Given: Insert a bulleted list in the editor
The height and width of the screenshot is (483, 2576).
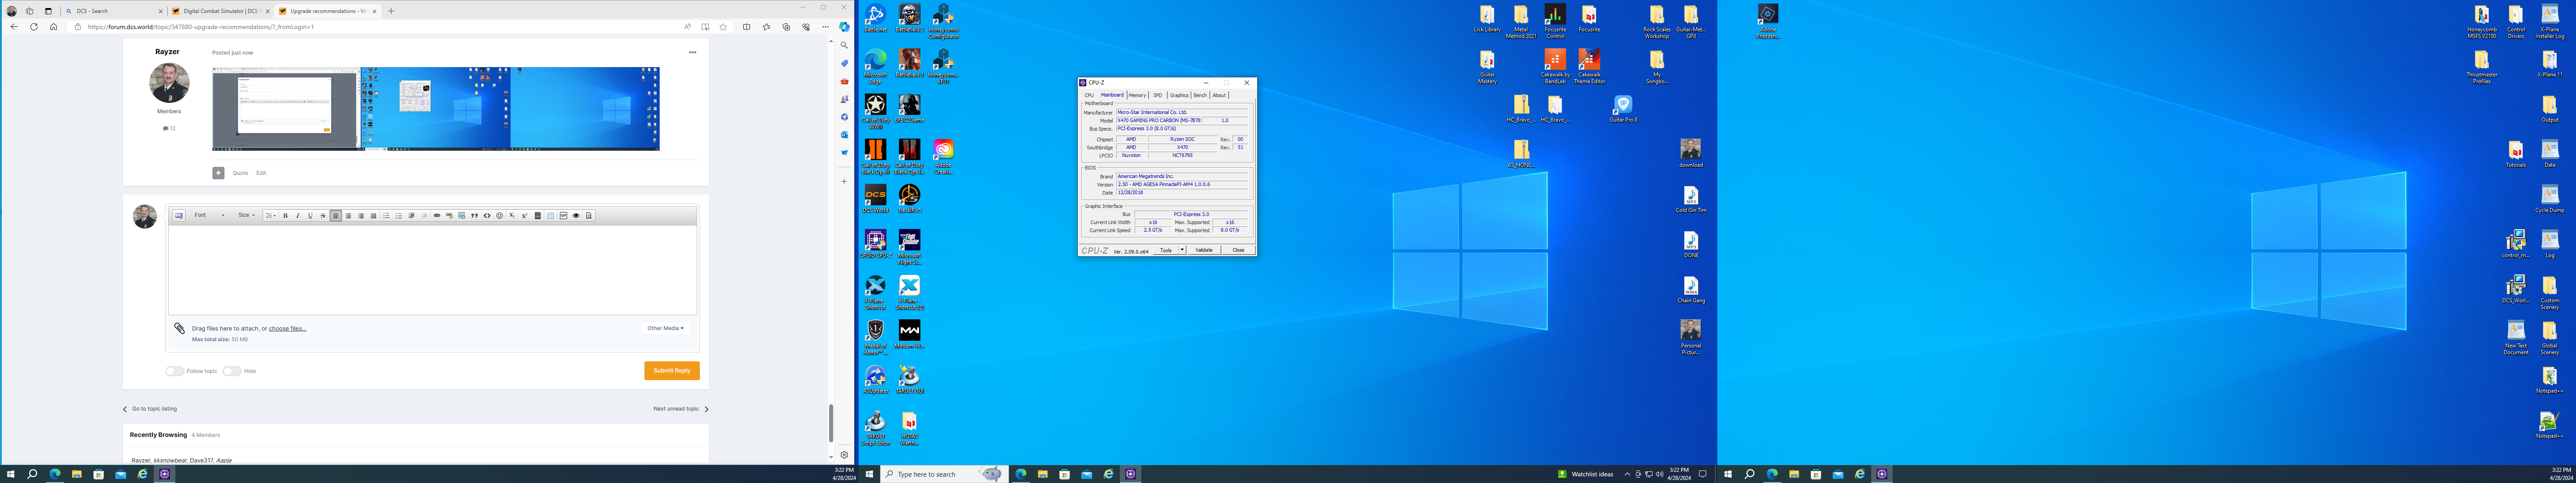Looking at the screenshot, I should [x=386, y=215].
